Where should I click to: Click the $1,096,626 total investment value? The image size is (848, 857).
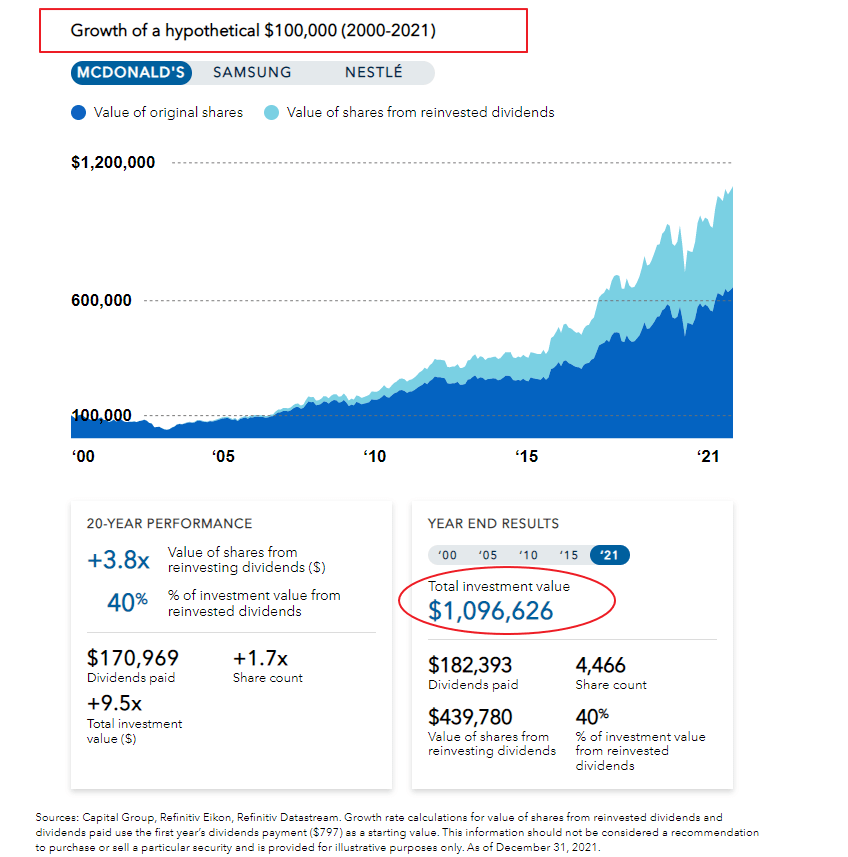491,611
